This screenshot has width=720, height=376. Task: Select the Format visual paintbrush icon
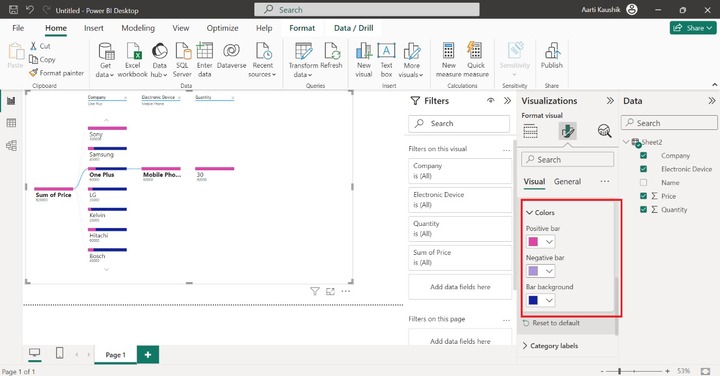[568, 131]
